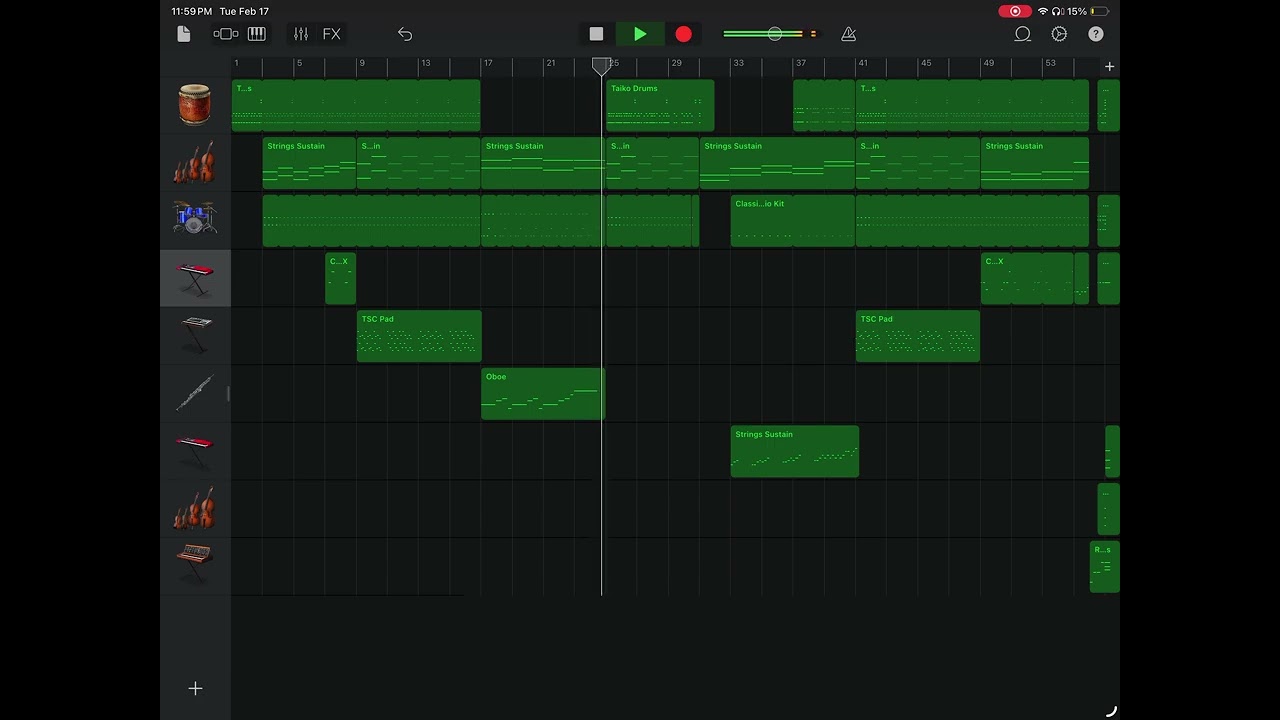
Task: Toggle track controls mixer sliders icon
Action: [301, 34]
